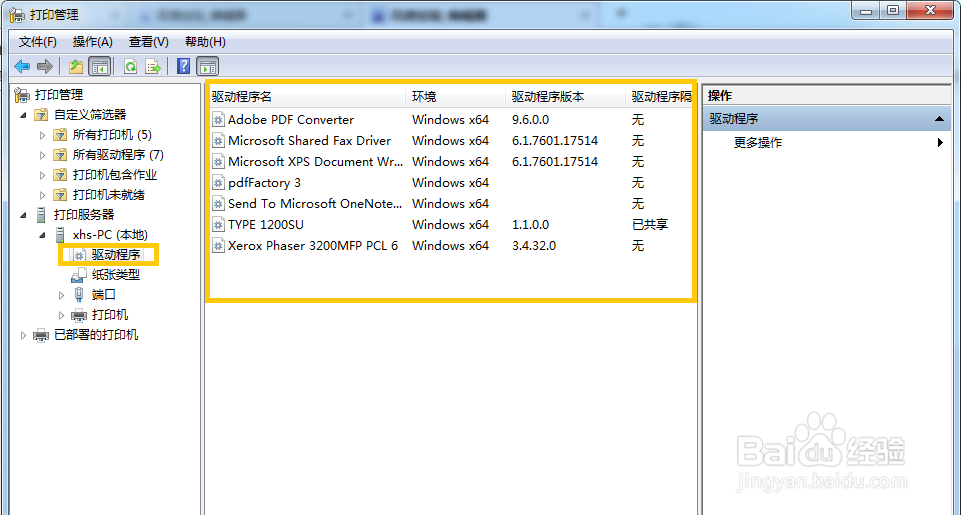Viewport: 961px width, 515px height.
Task: Expand the 已部署的打印机 node
Action: point(23,335)
